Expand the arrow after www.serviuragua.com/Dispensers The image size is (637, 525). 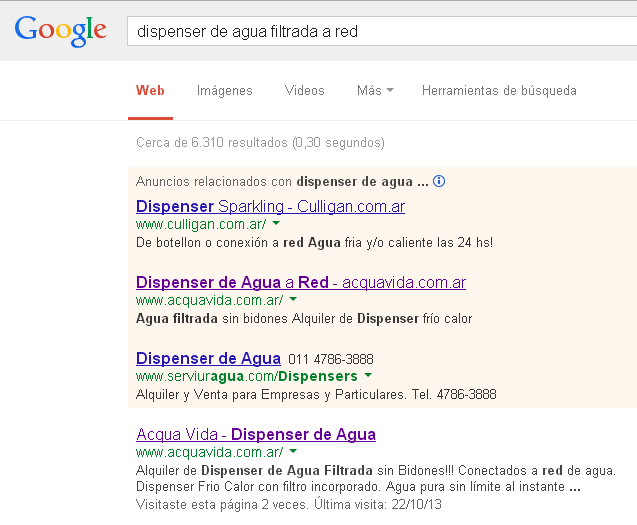368,376
